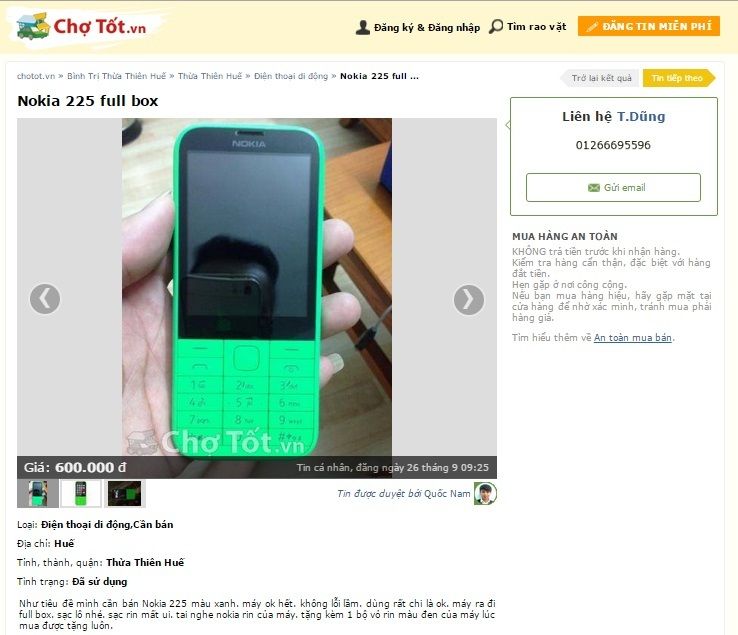738x635 pixels.
Task: Click moderator Quốc Nam's avatar
Action: [x=485, y=493]
